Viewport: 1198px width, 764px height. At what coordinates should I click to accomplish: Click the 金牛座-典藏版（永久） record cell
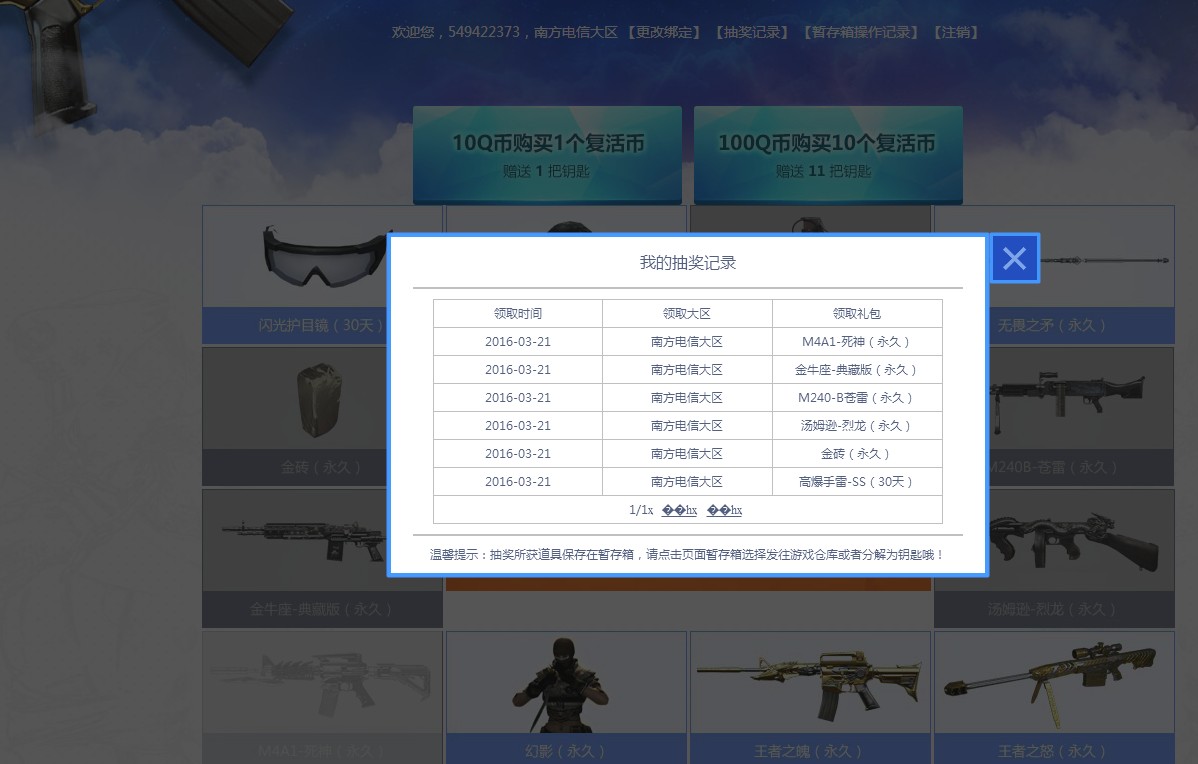856,370
